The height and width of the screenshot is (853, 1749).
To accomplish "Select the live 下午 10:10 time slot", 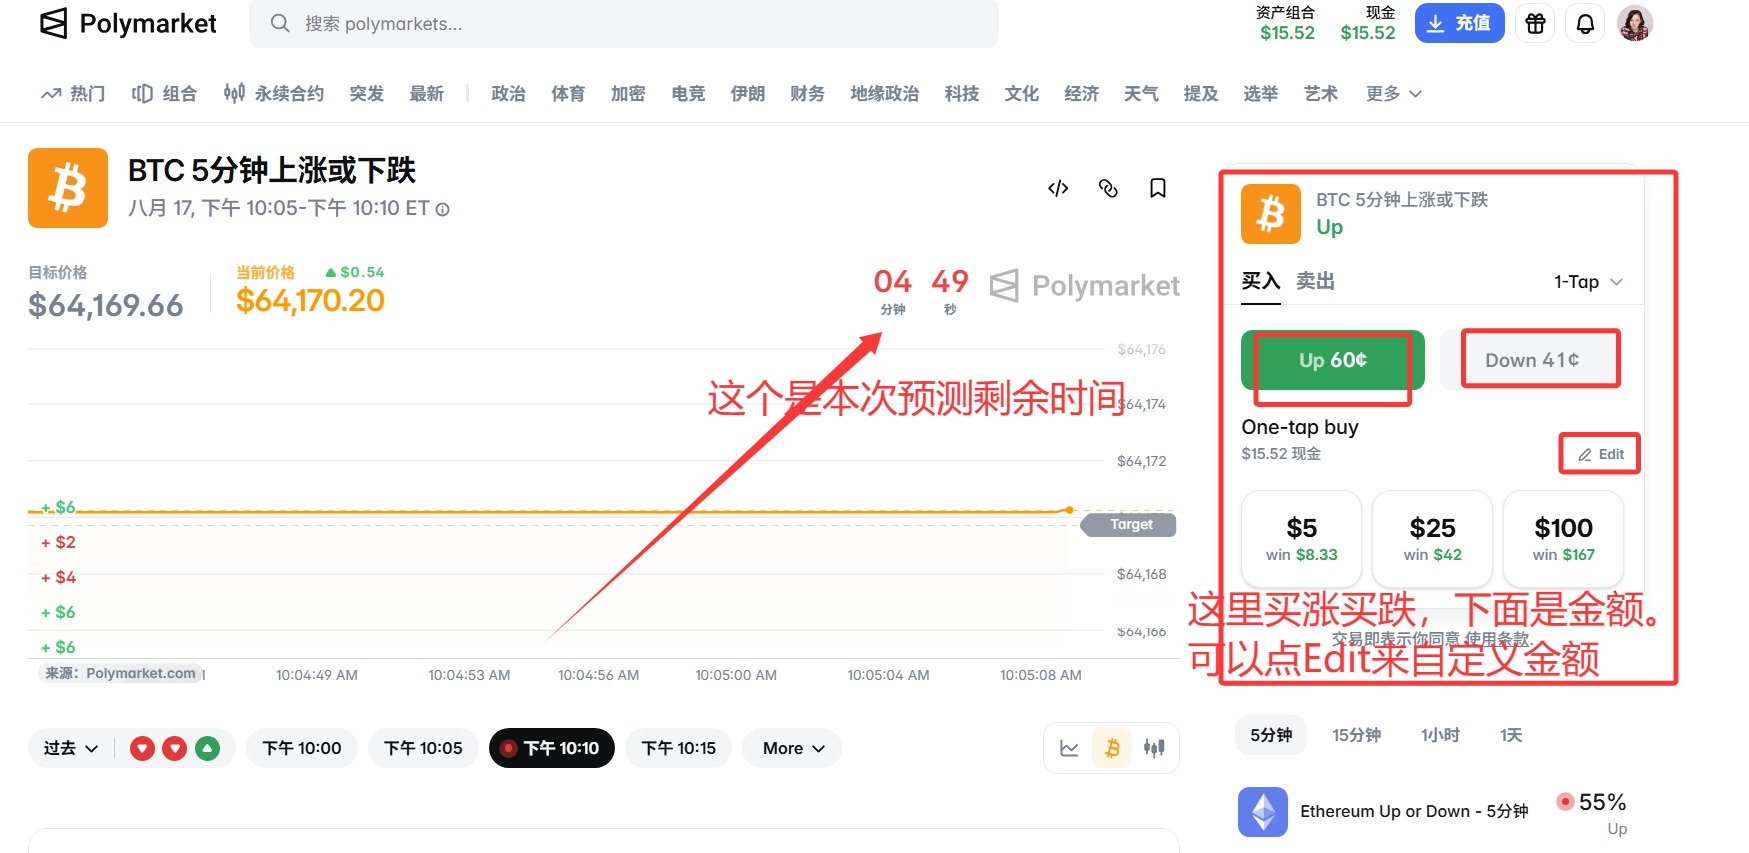I will (552, 748).
